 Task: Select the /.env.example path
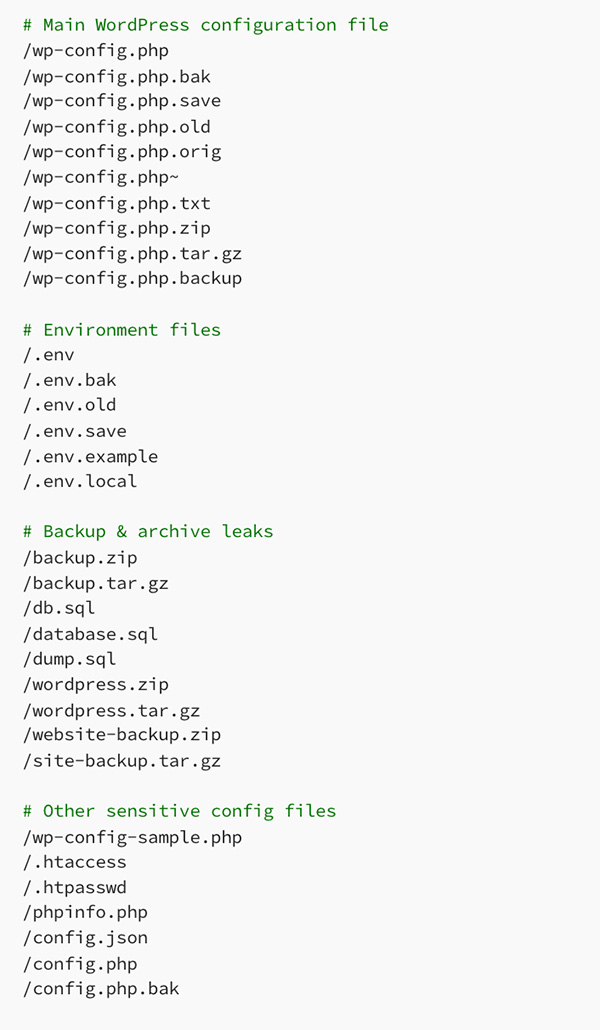coord(90,456)
